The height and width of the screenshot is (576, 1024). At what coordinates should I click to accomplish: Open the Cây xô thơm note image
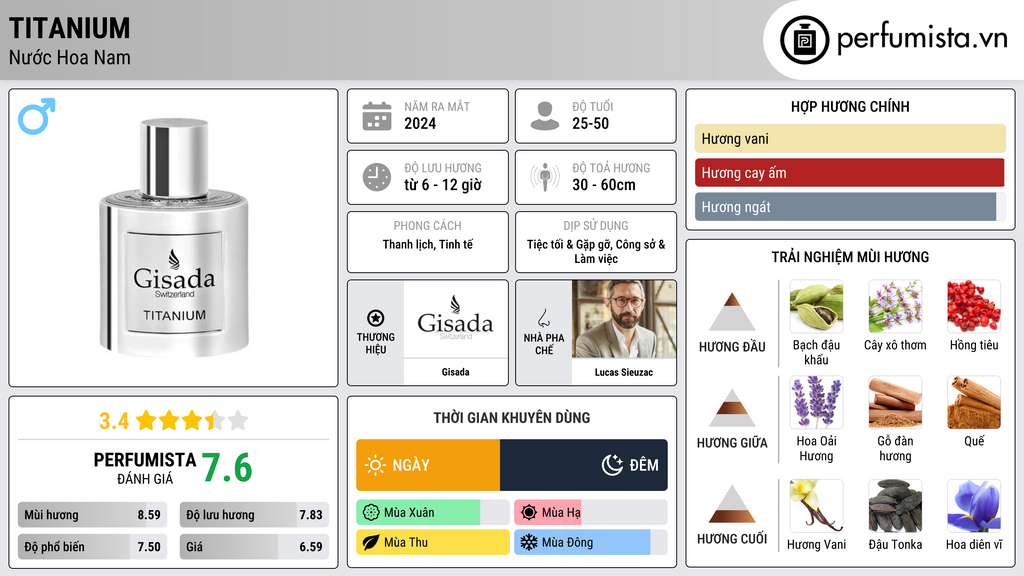[895, 307]
